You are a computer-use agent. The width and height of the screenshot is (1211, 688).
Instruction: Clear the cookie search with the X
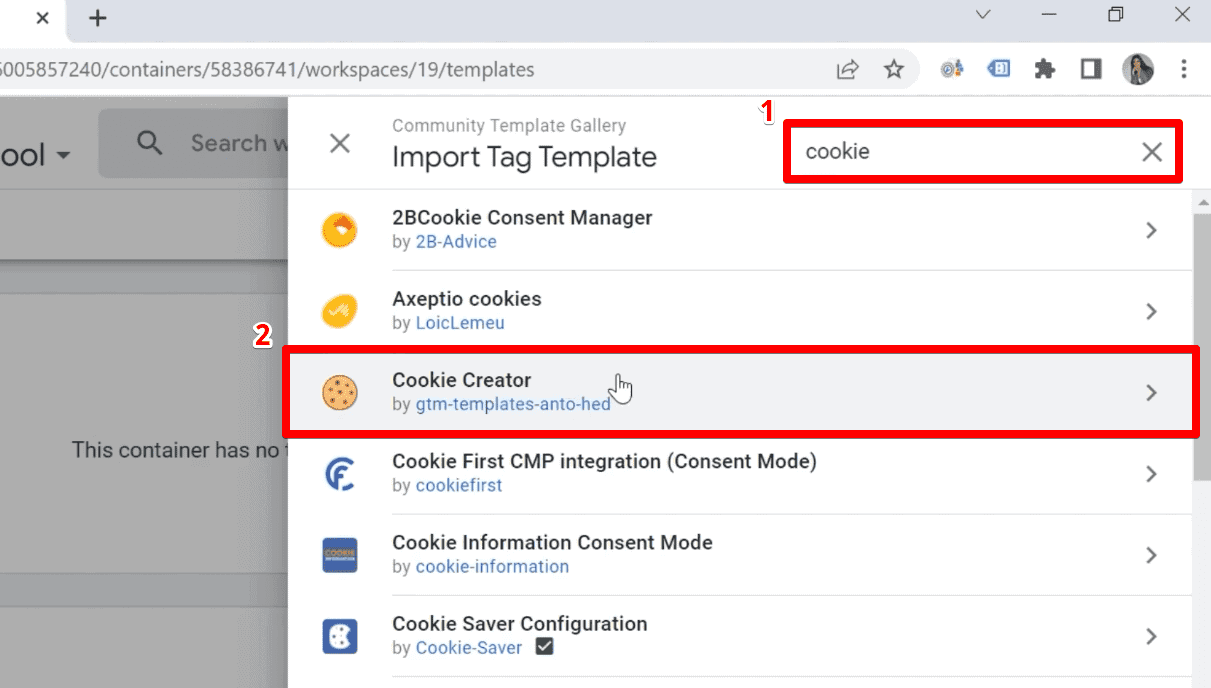coord(1151,151)
